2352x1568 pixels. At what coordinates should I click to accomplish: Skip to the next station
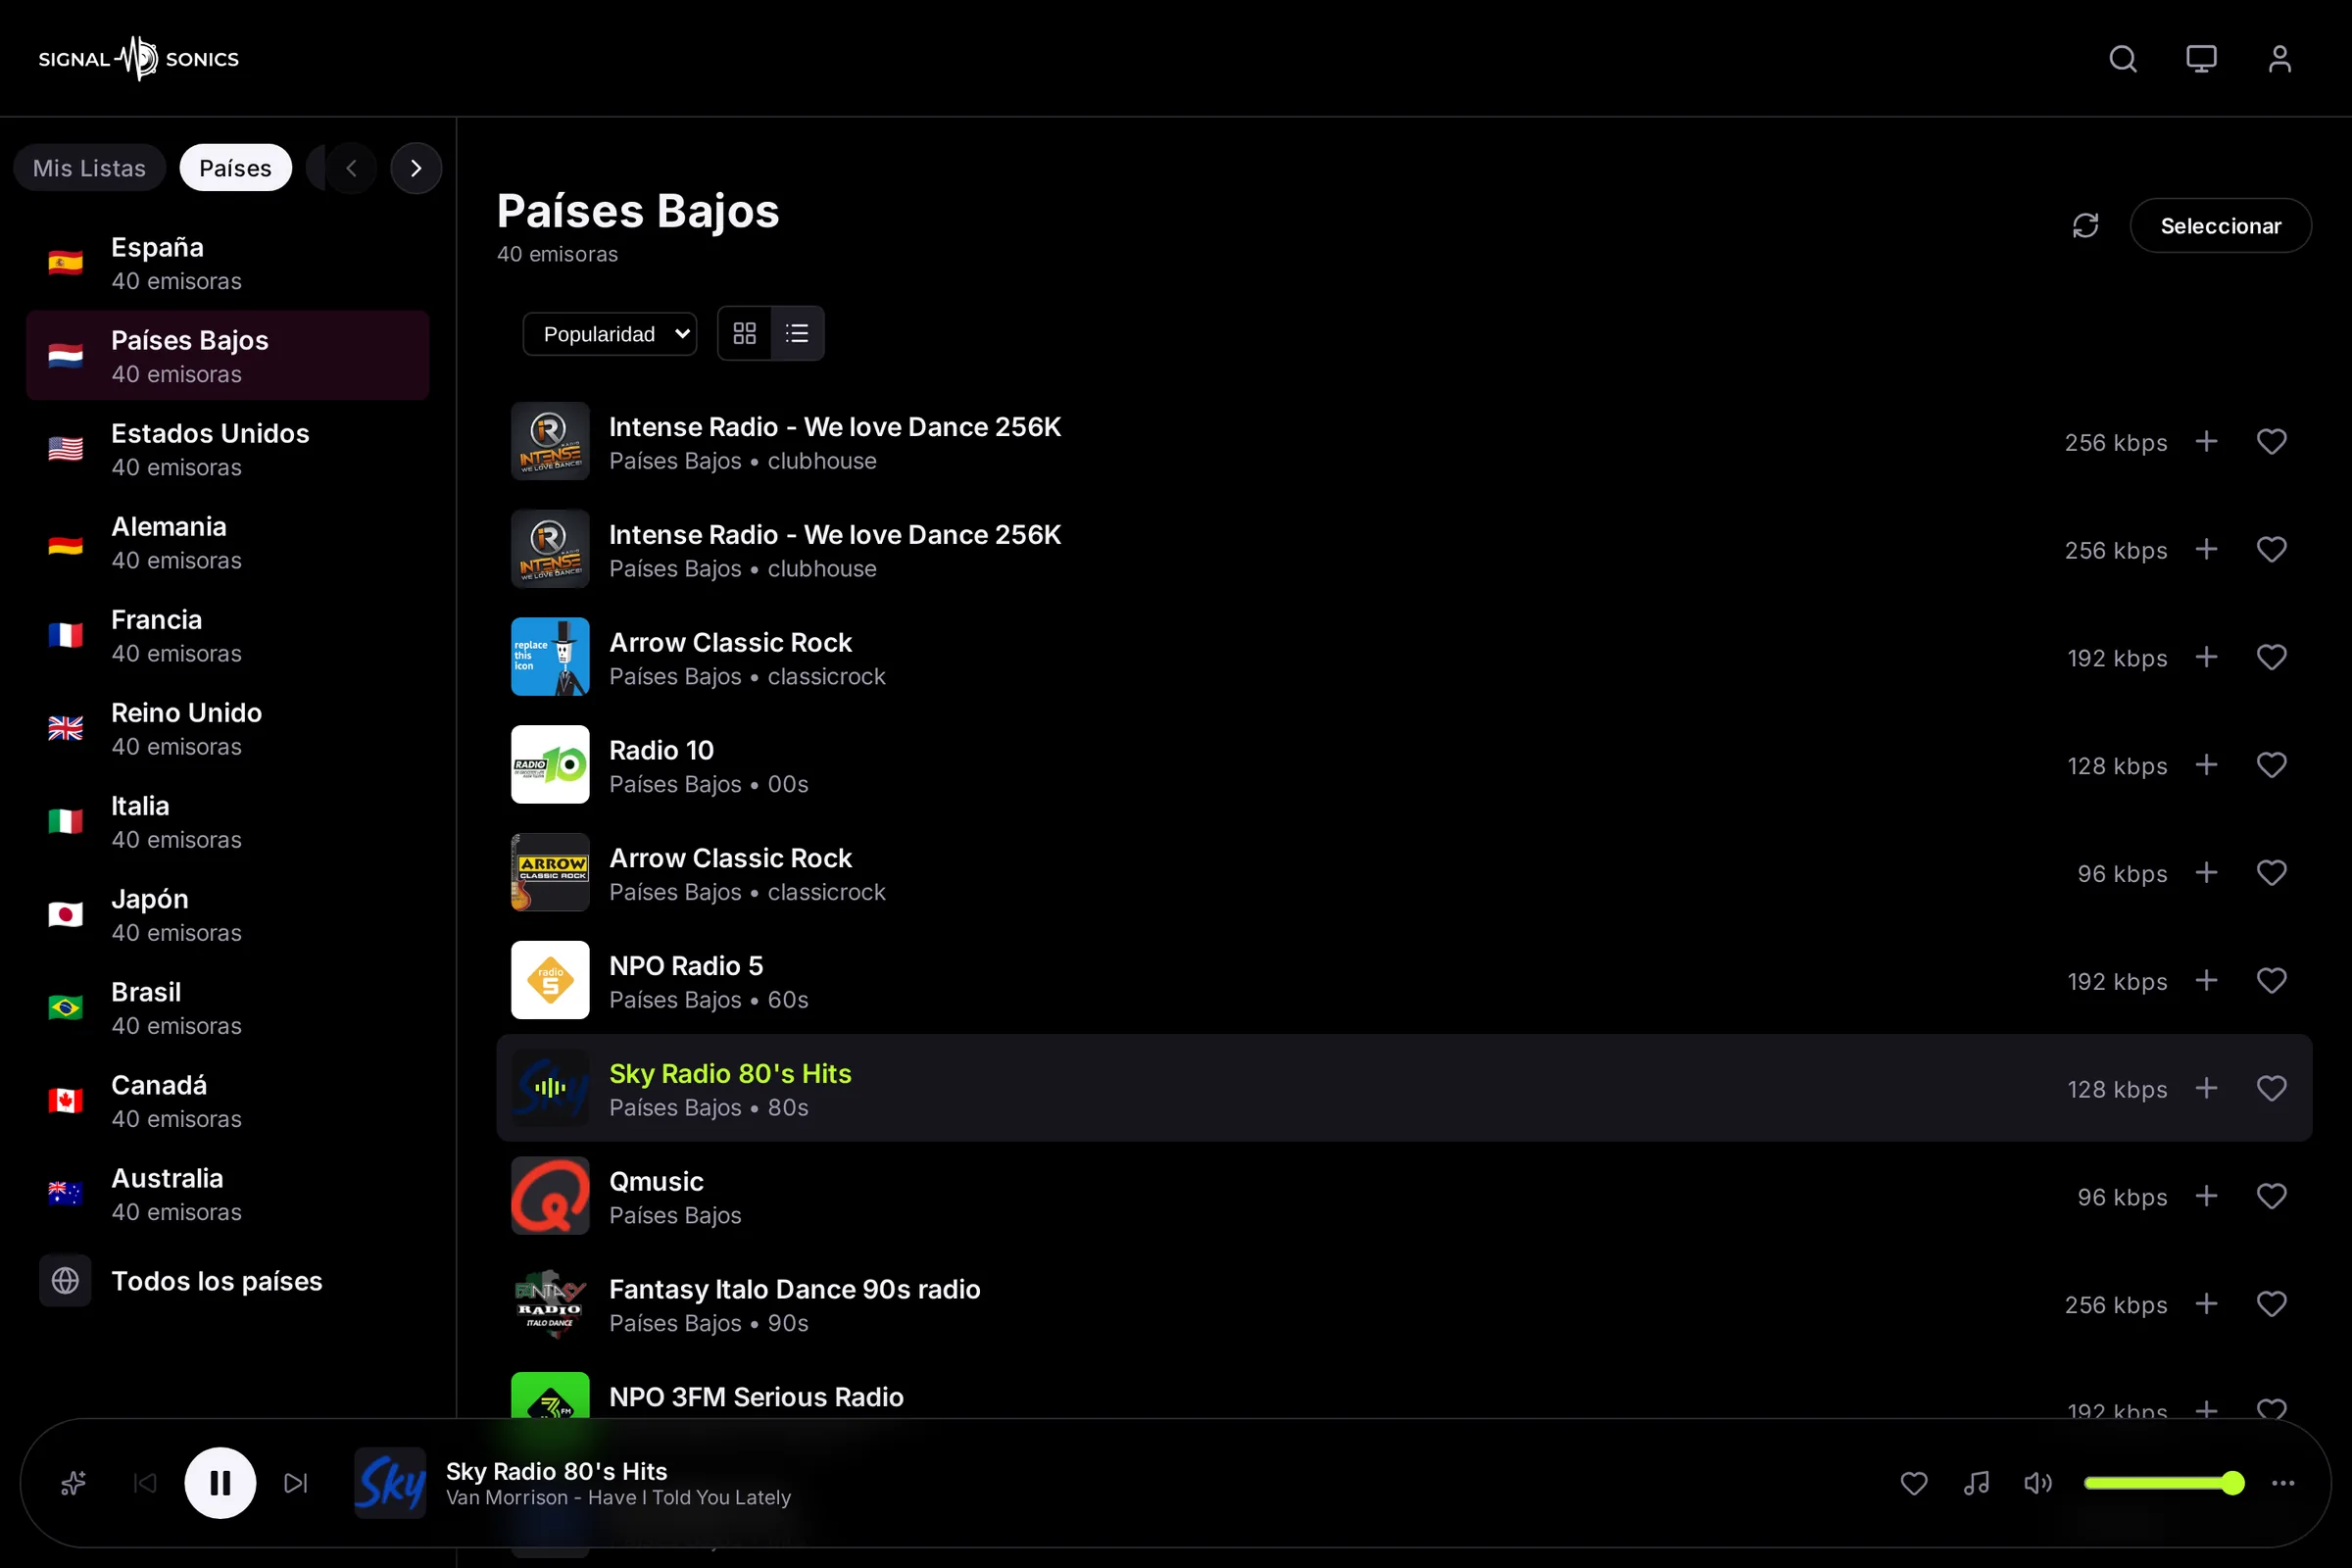coord(296,1483)
